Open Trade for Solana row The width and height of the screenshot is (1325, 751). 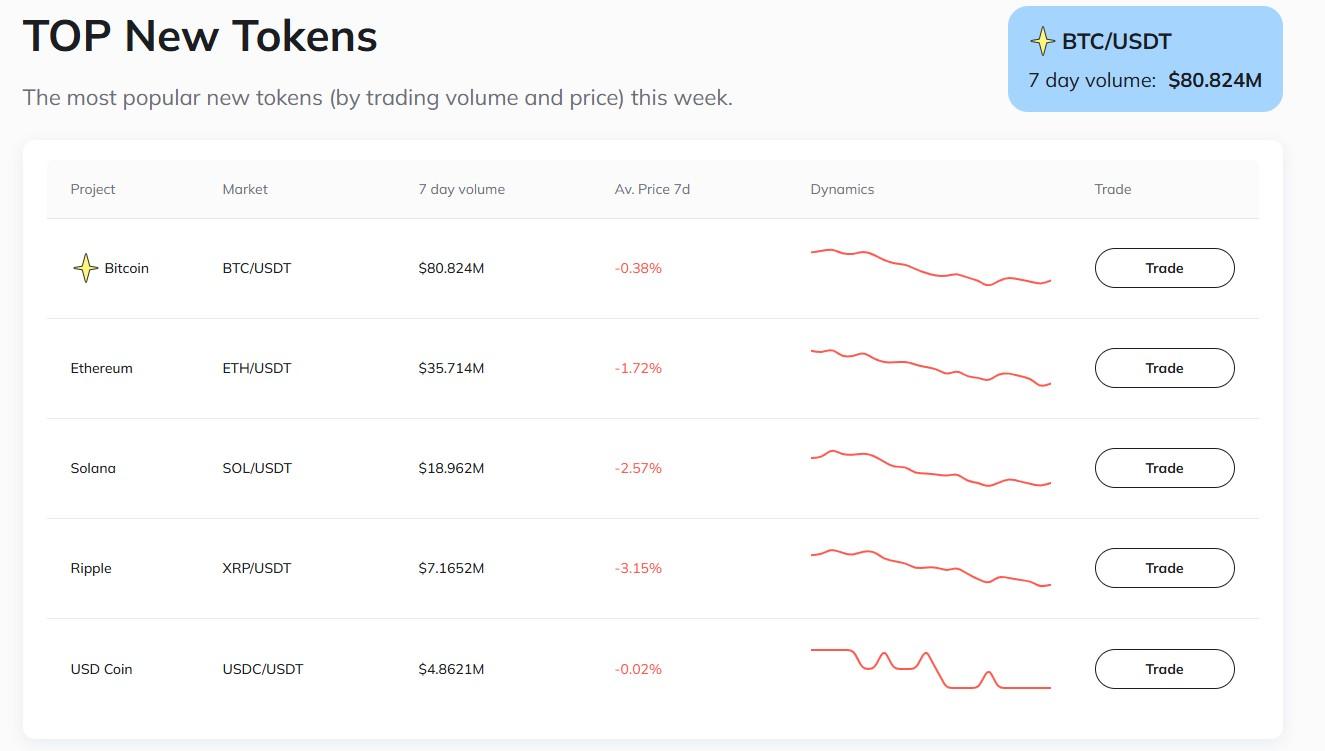click(1164, 468)
